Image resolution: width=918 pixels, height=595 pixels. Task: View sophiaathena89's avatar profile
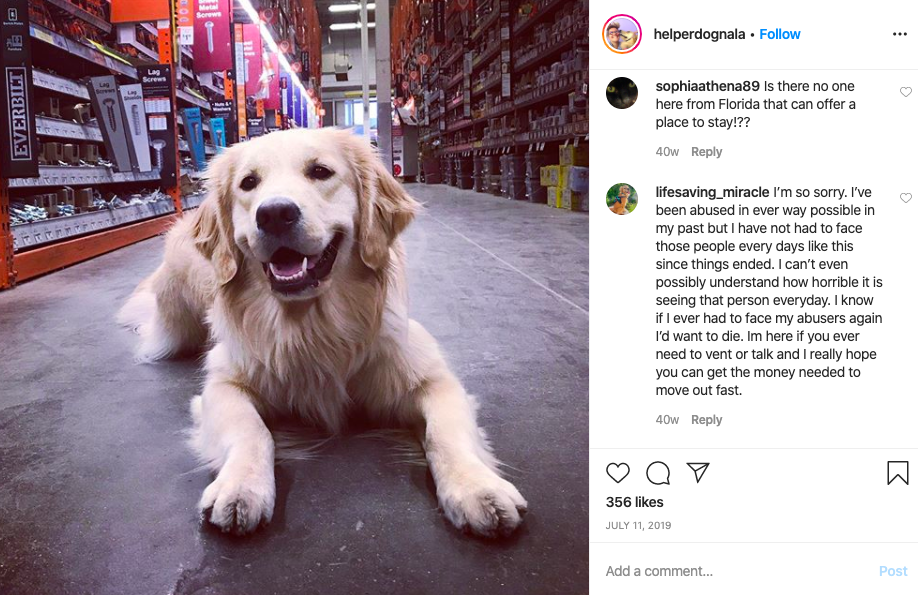point(622,93)
